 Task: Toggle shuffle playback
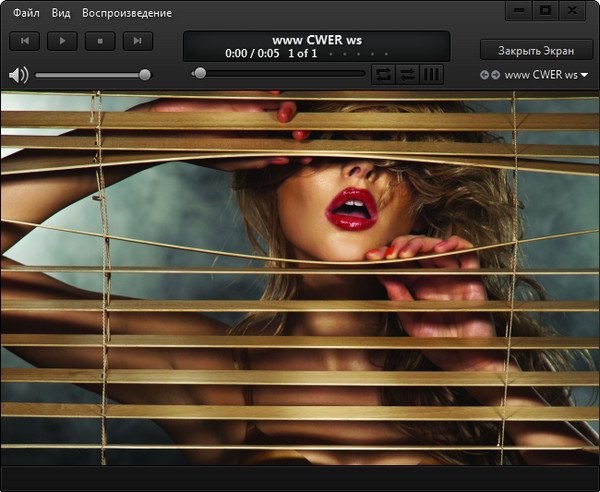406,74
